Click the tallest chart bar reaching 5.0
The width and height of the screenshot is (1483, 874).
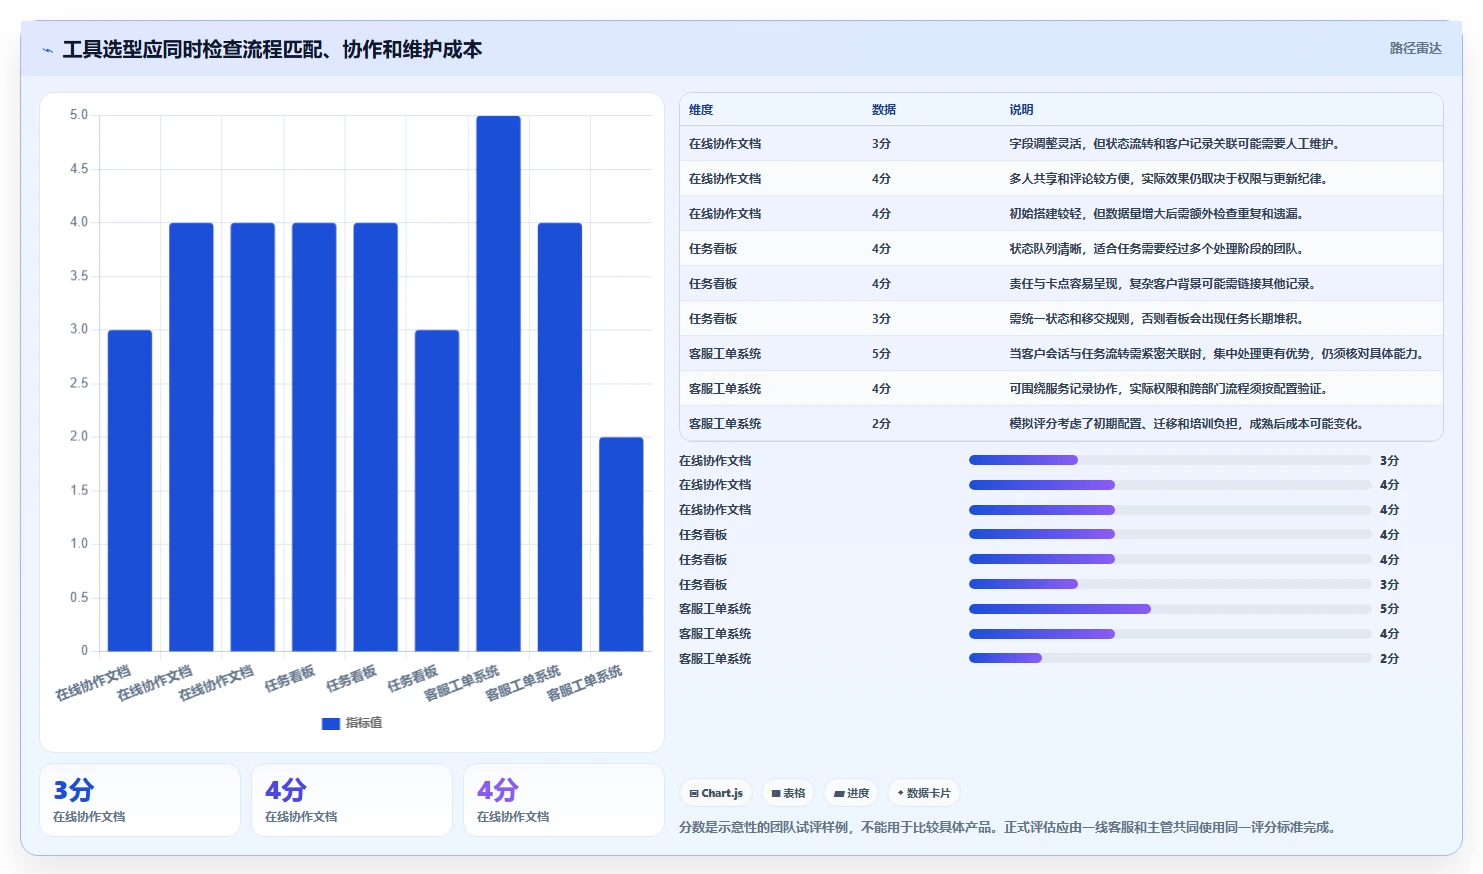[498, 383]
